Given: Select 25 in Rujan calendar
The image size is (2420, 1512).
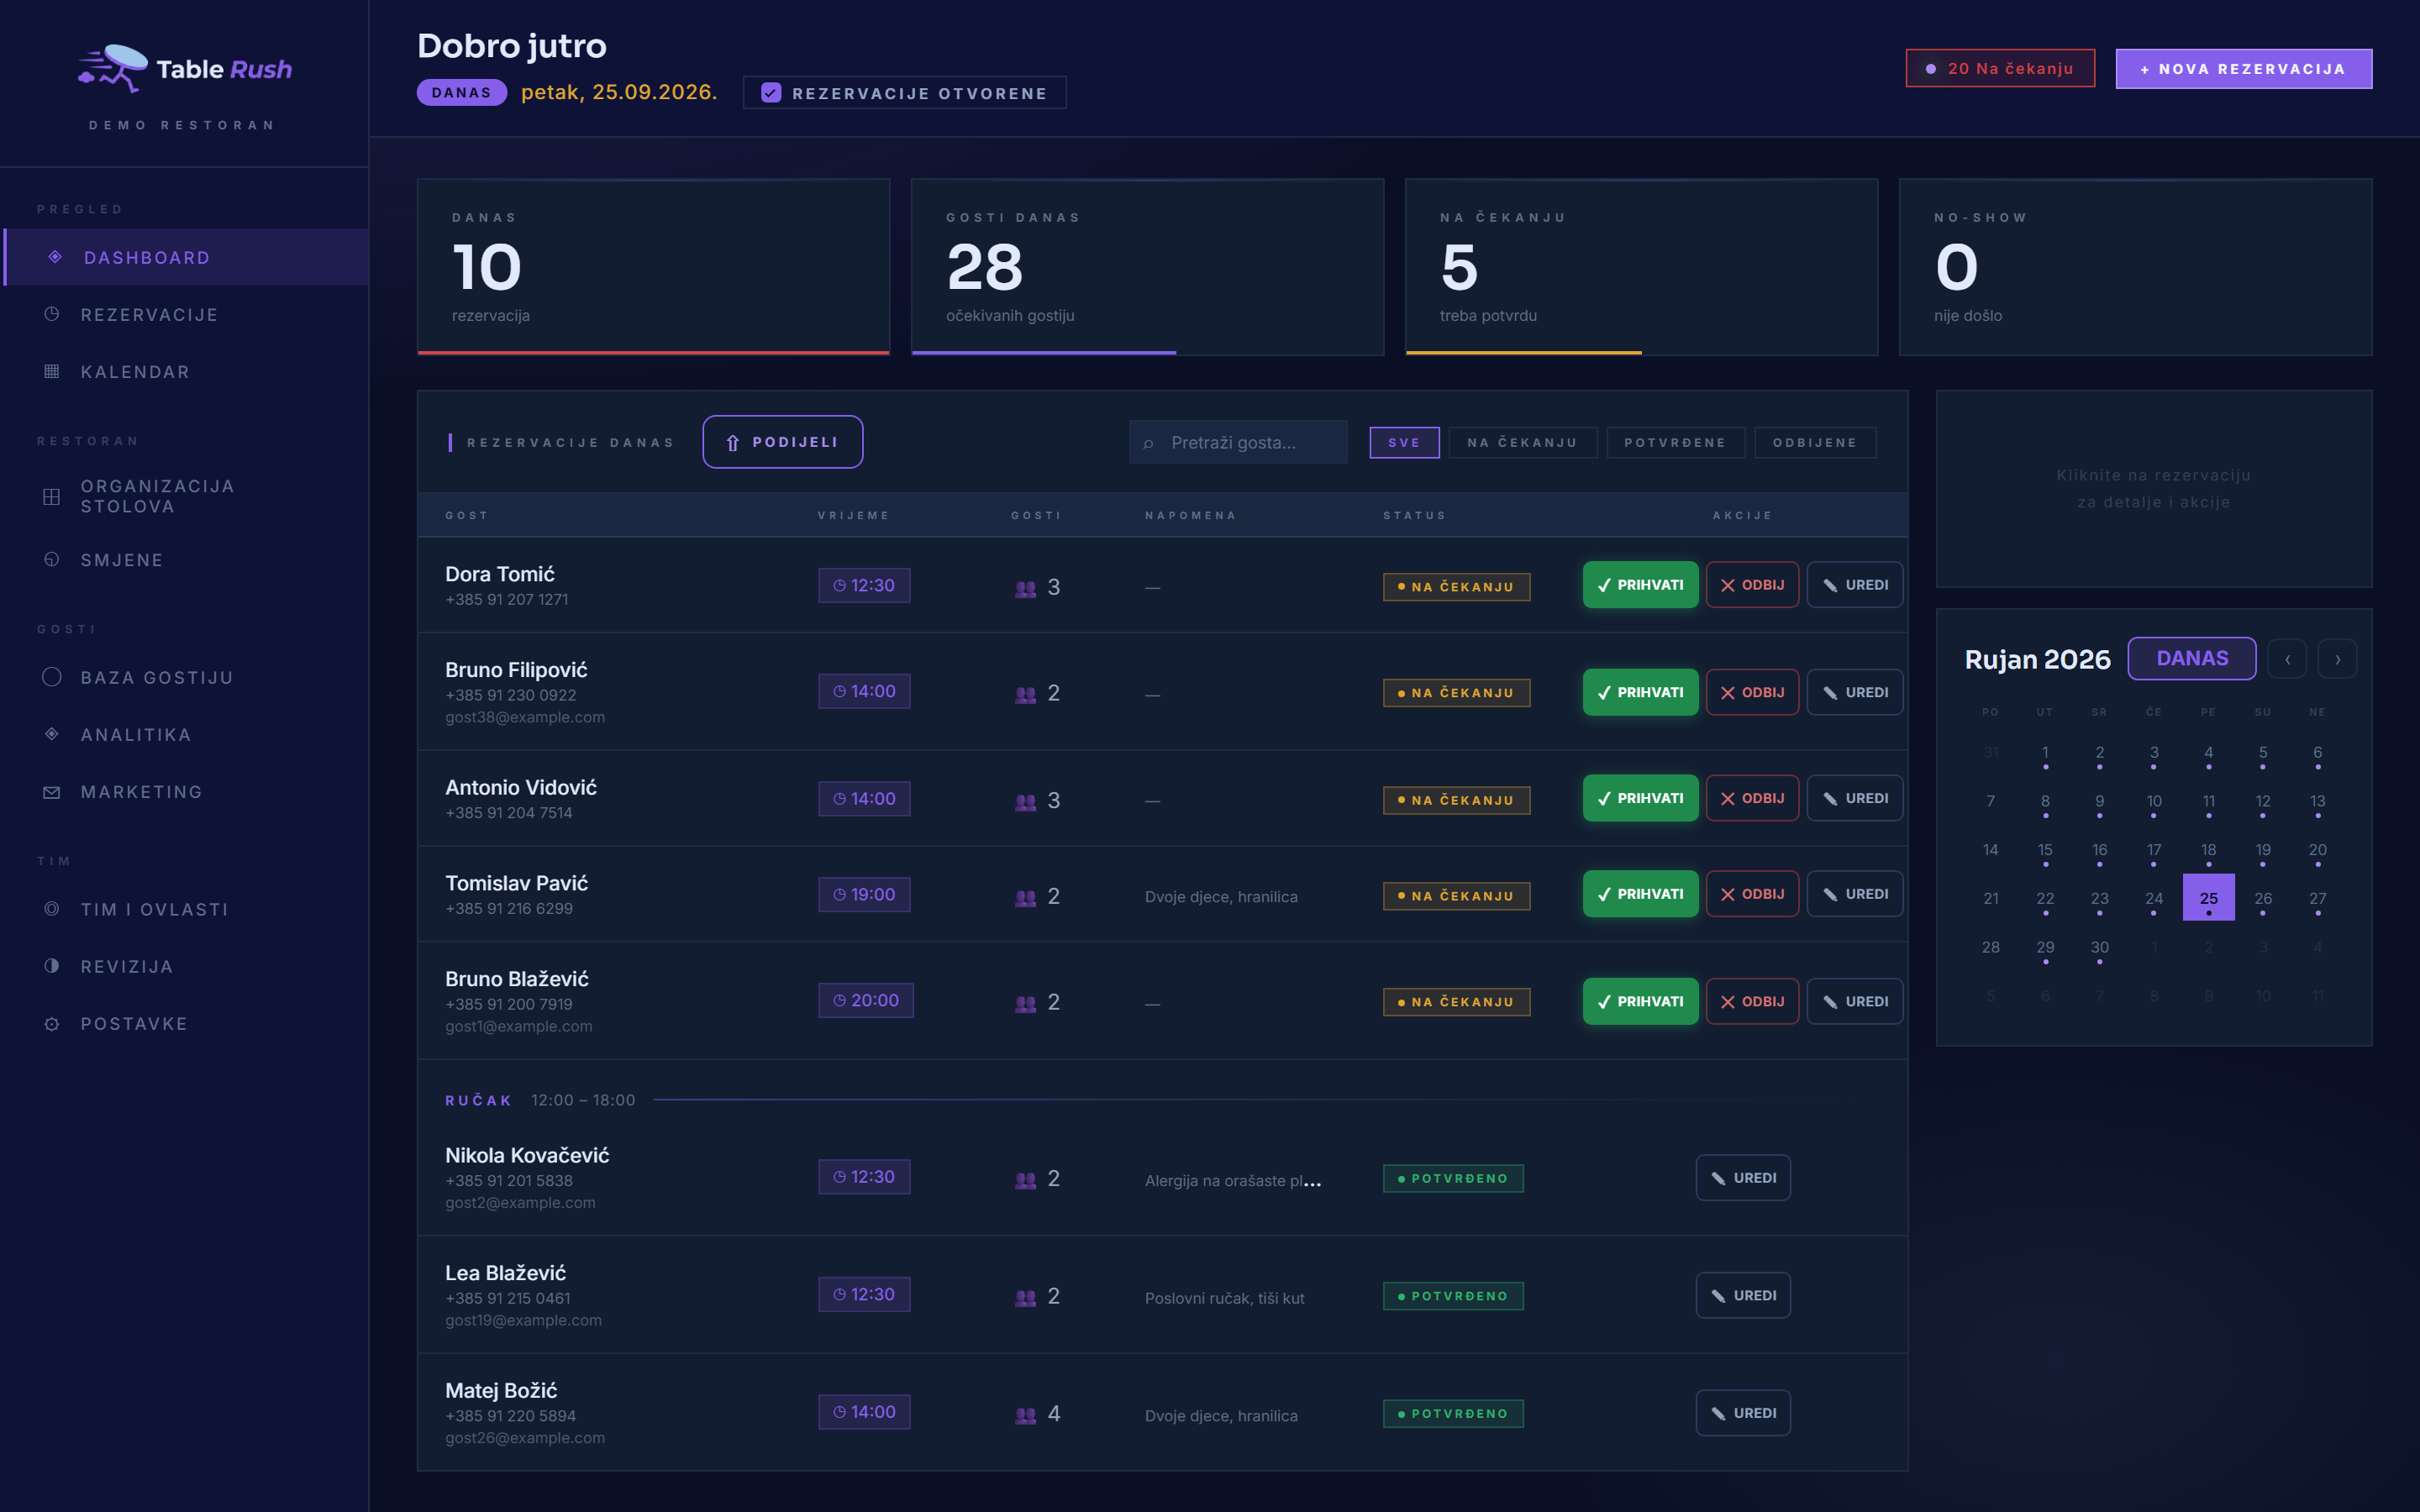Looking at the screenshot, I should pos(2208,898).
